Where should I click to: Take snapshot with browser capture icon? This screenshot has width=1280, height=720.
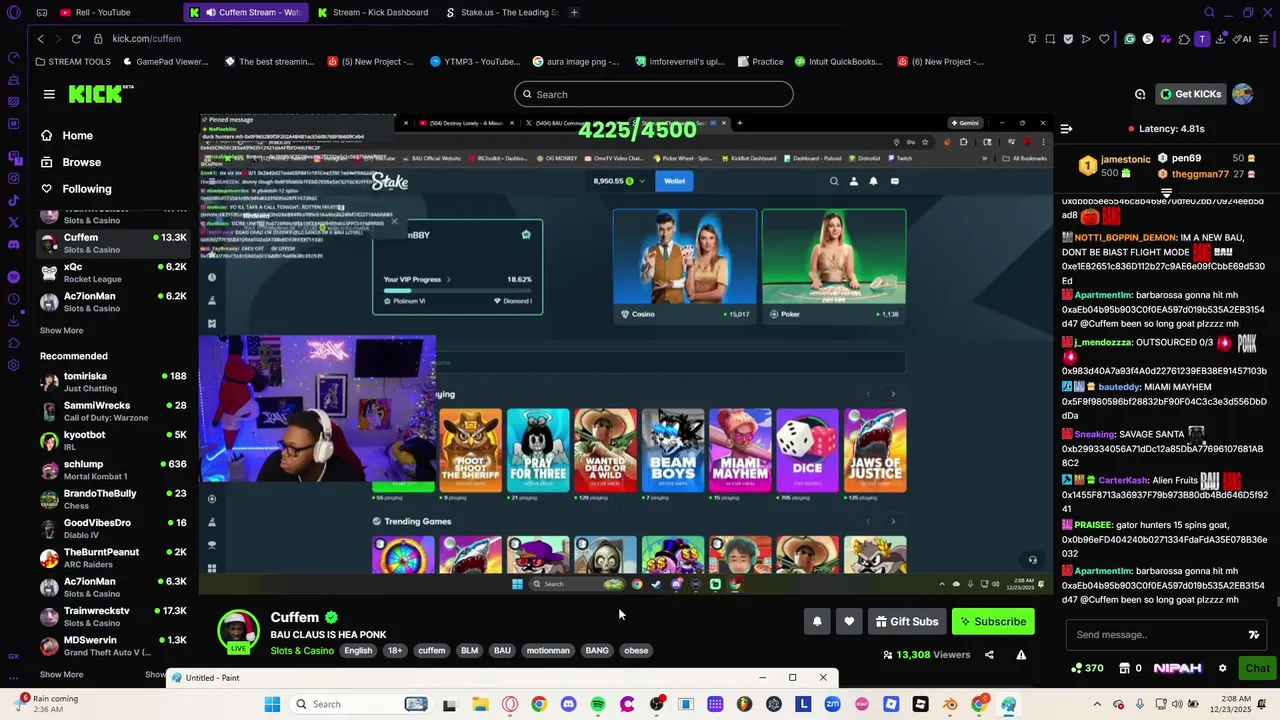[x=1050, y=39]
